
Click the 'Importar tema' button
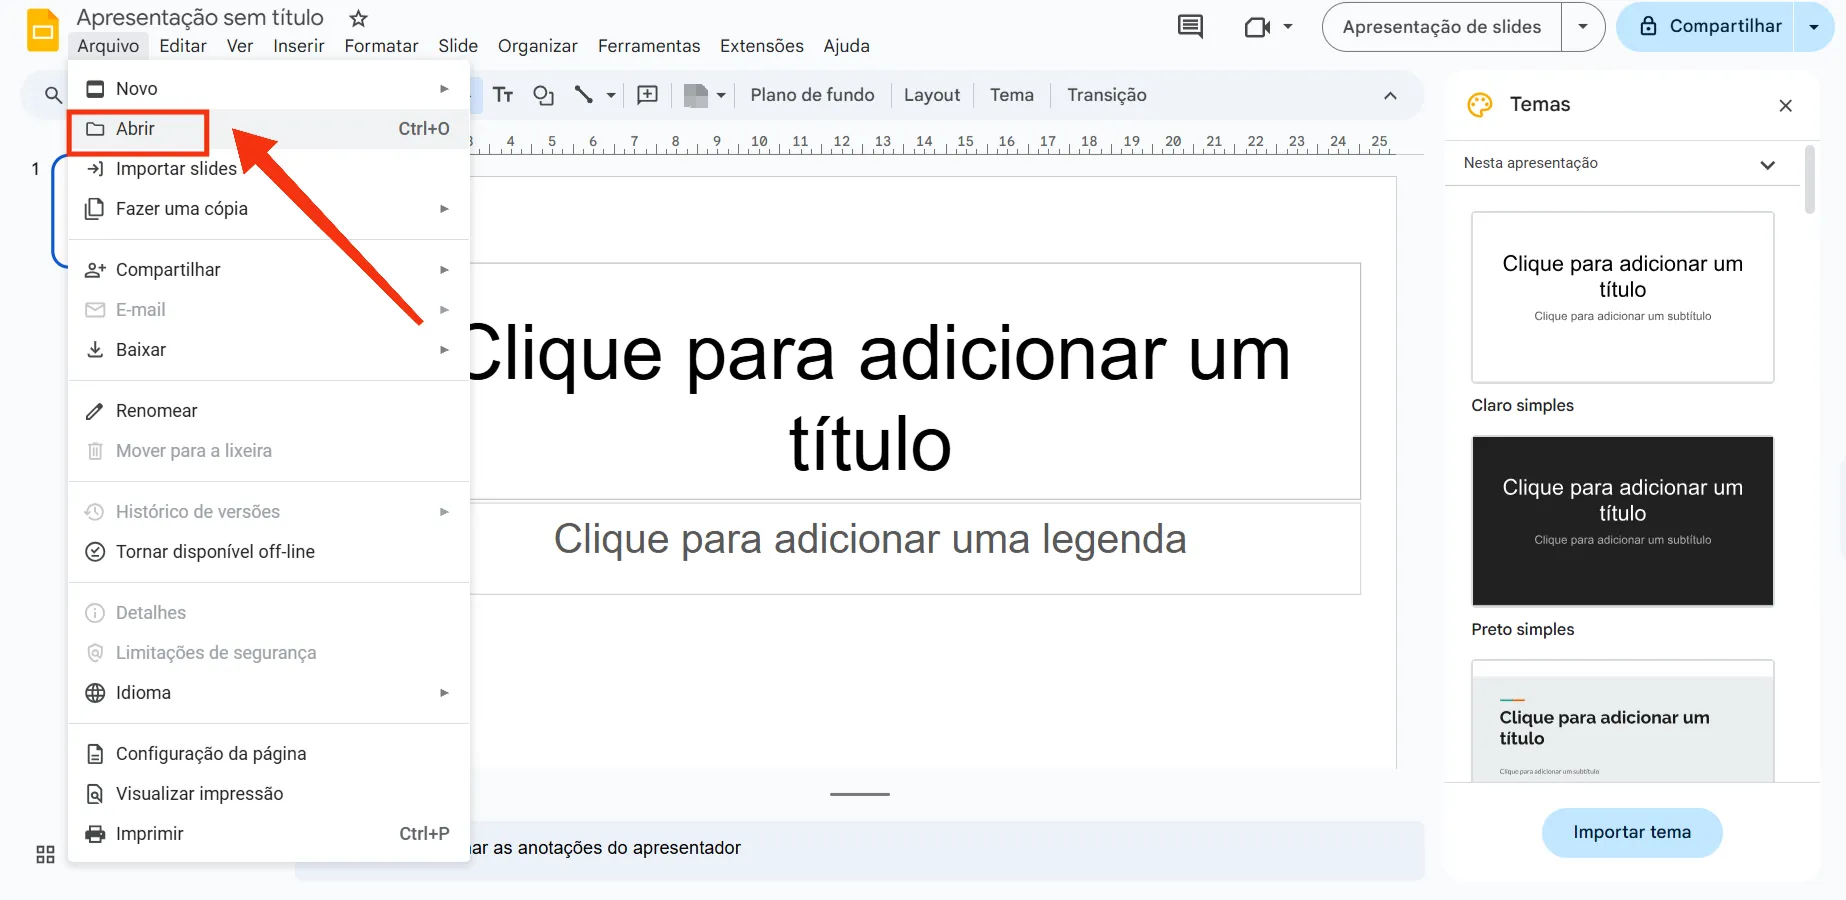[x=1631, y=832]
